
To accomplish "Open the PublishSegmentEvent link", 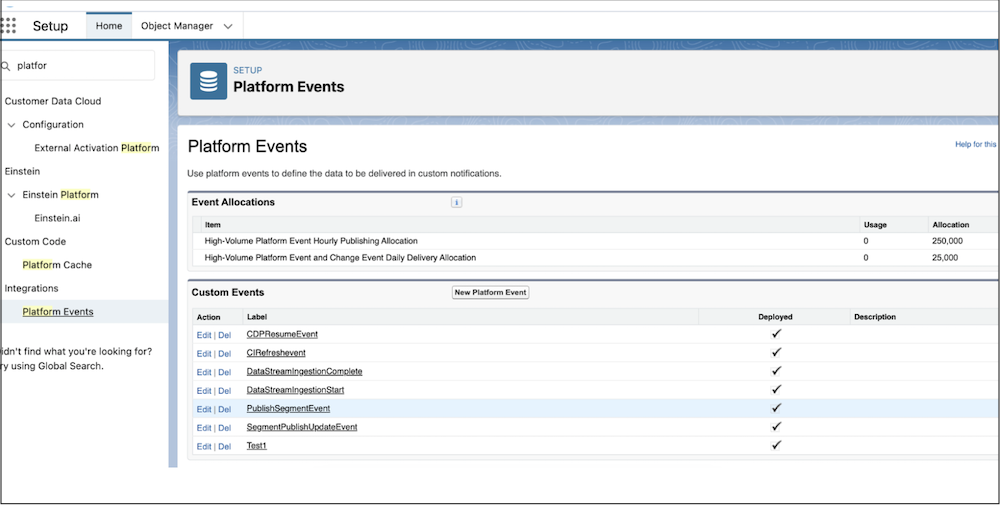I will [x=288, y=408].
